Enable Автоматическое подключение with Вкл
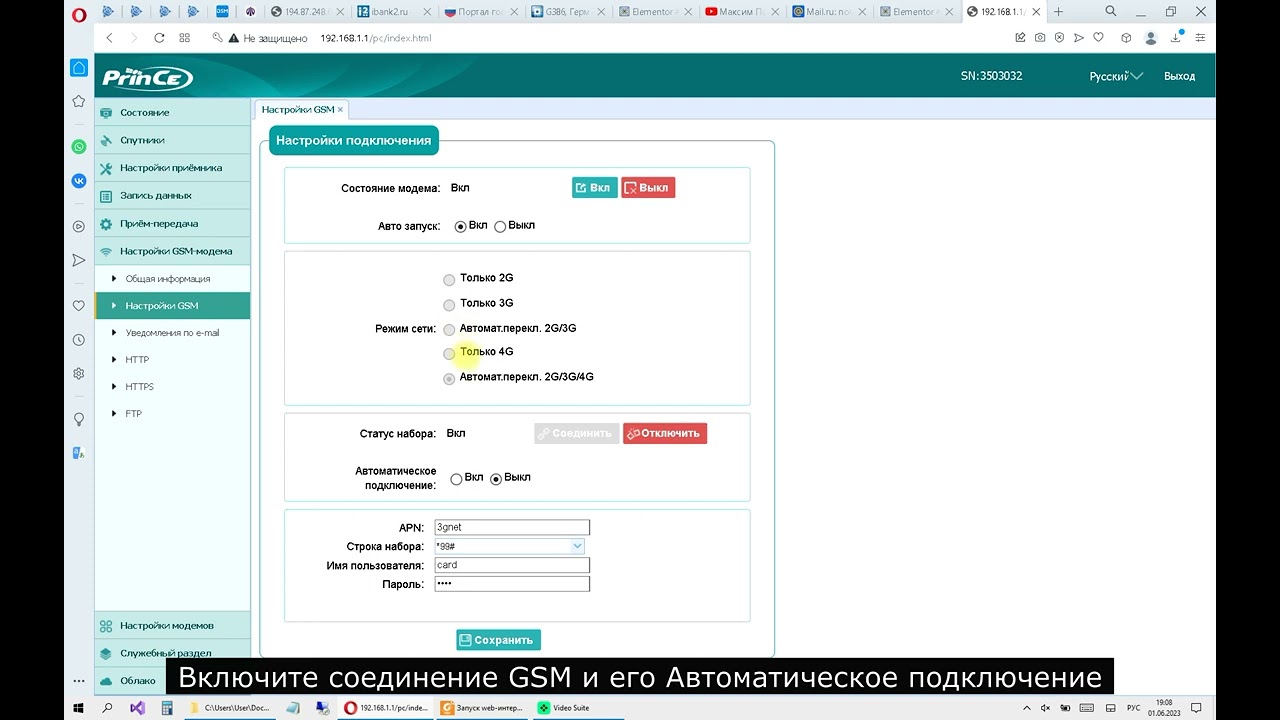The width and height of the screenshot is (1280, 720). pyautogui.click(x=456, y=479)
